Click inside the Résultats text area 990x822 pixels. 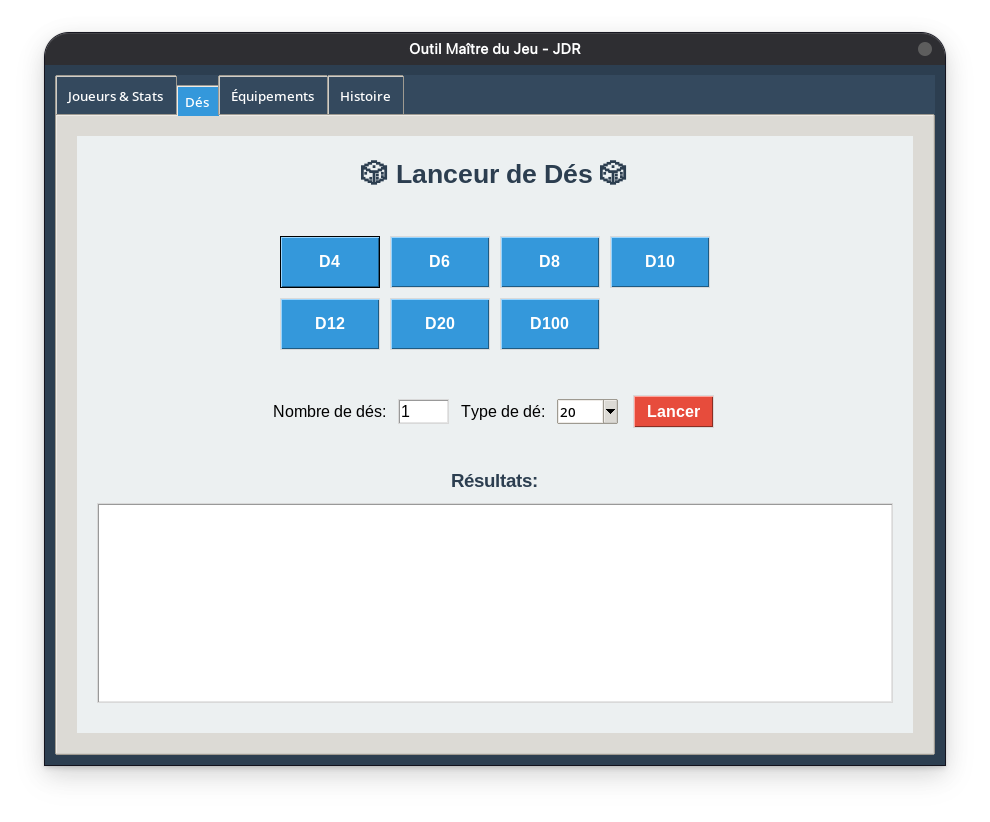[x=495, y=603]
